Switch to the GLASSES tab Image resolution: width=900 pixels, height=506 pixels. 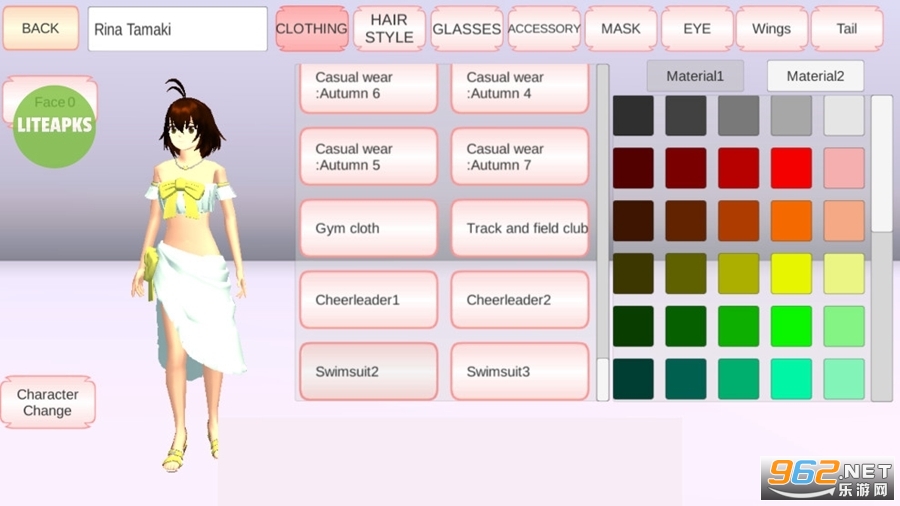pos(466,29)
